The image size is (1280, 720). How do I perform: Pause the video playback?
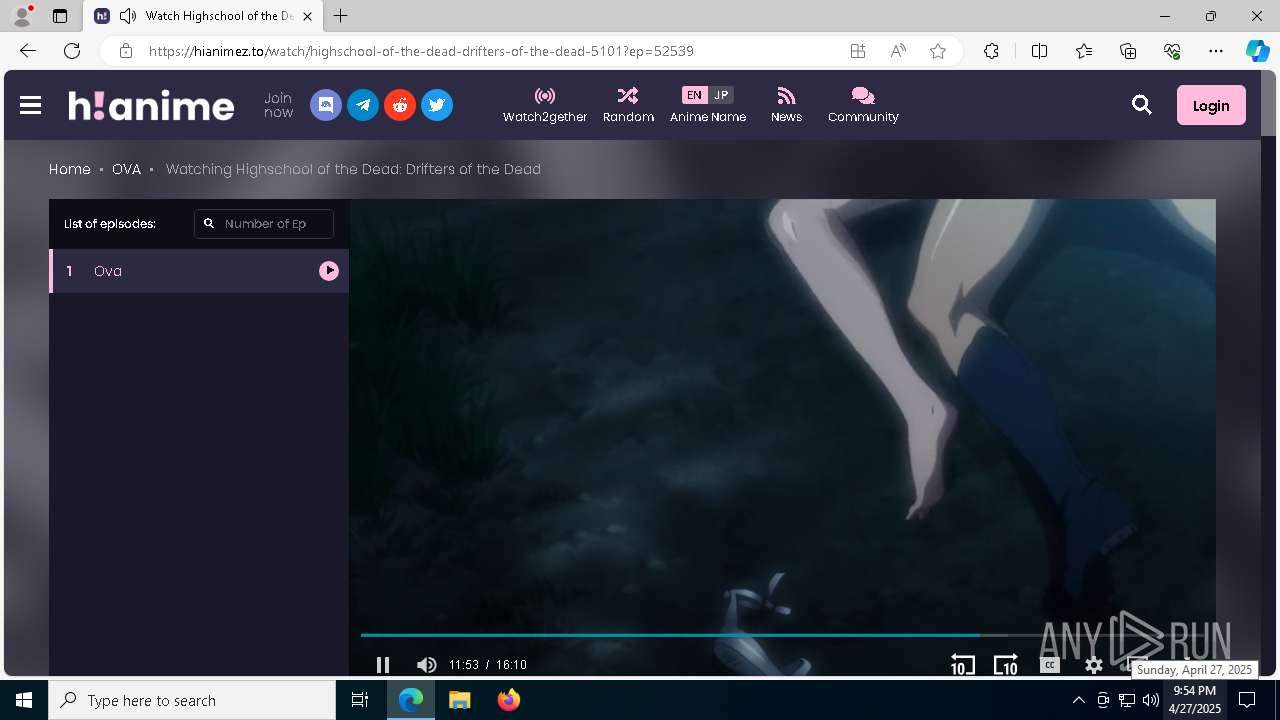(x=383, y=665)
